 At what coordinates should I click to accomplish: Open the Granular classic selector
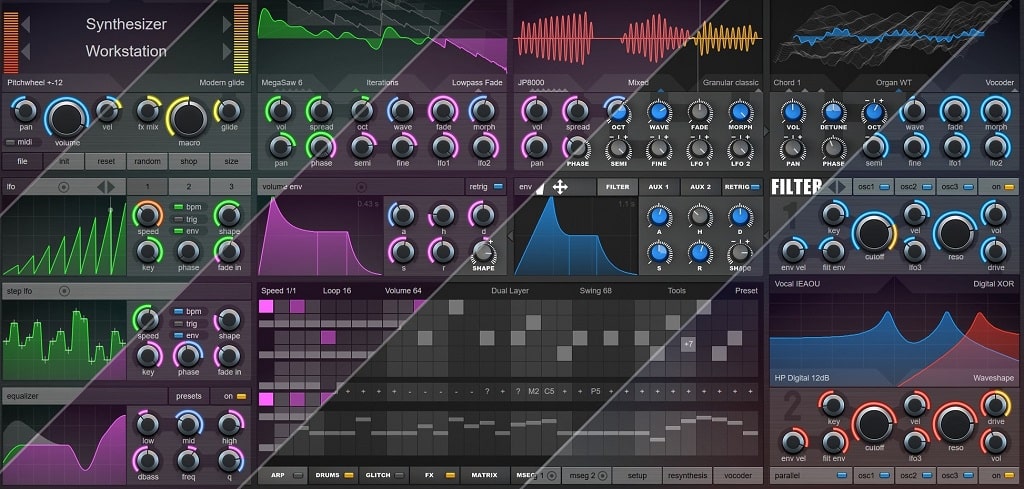(x=731, y=83)
